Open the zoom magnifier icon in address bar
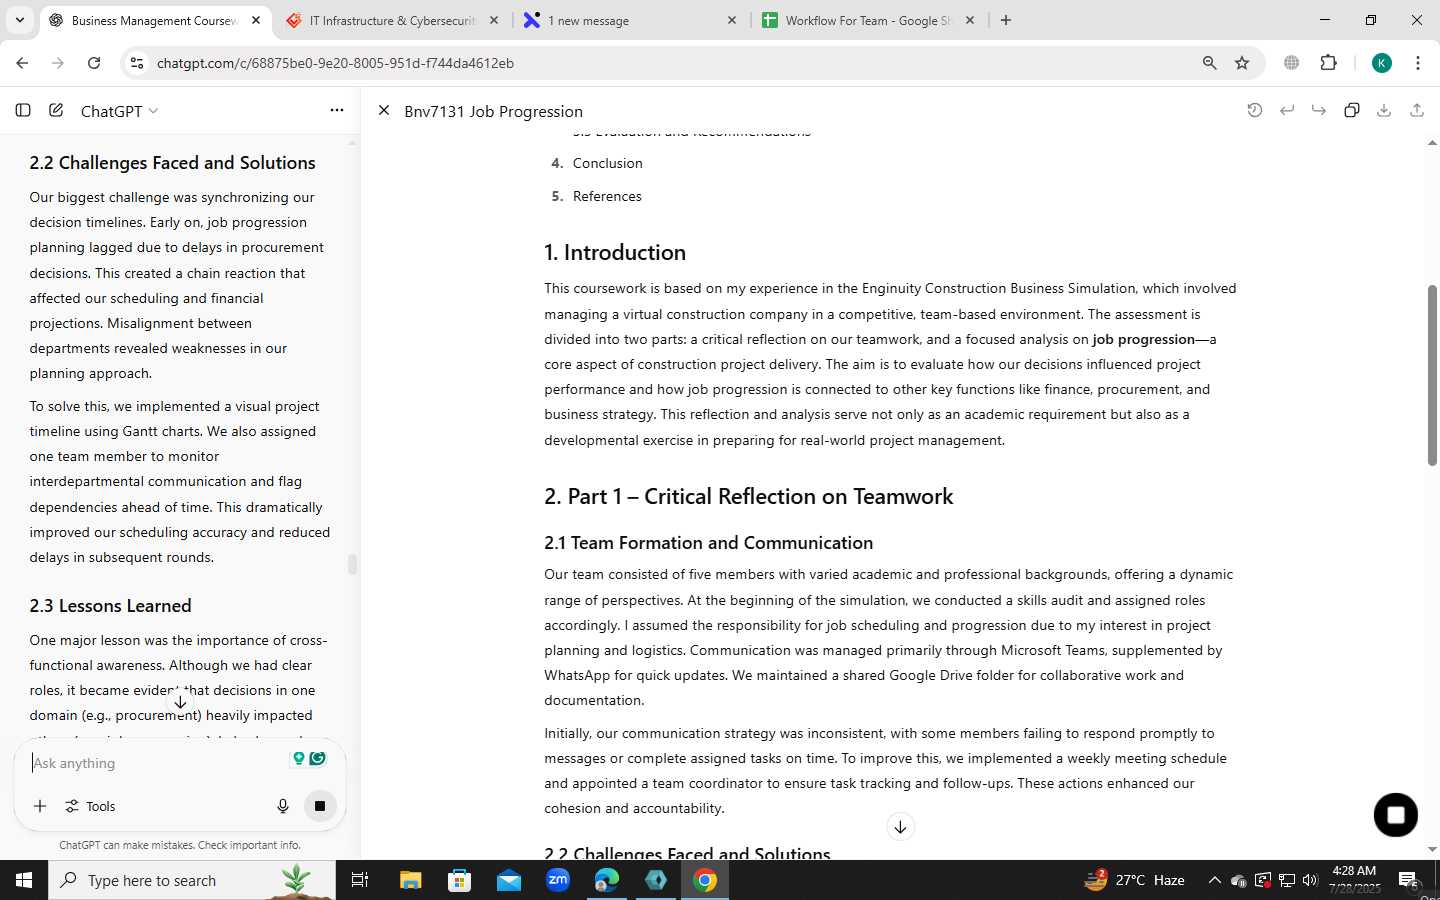The image size is (1440, 900). click(1209, 63)
